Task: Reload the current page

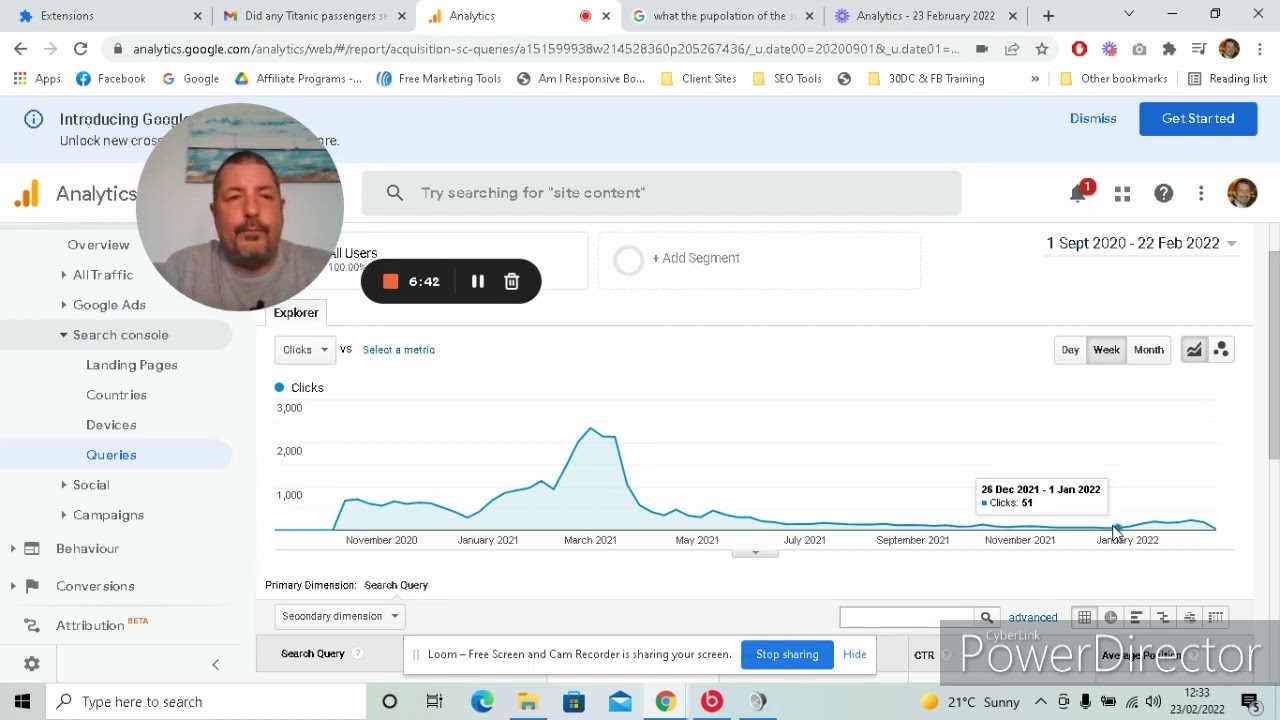Action: click(x=81, y=49)
